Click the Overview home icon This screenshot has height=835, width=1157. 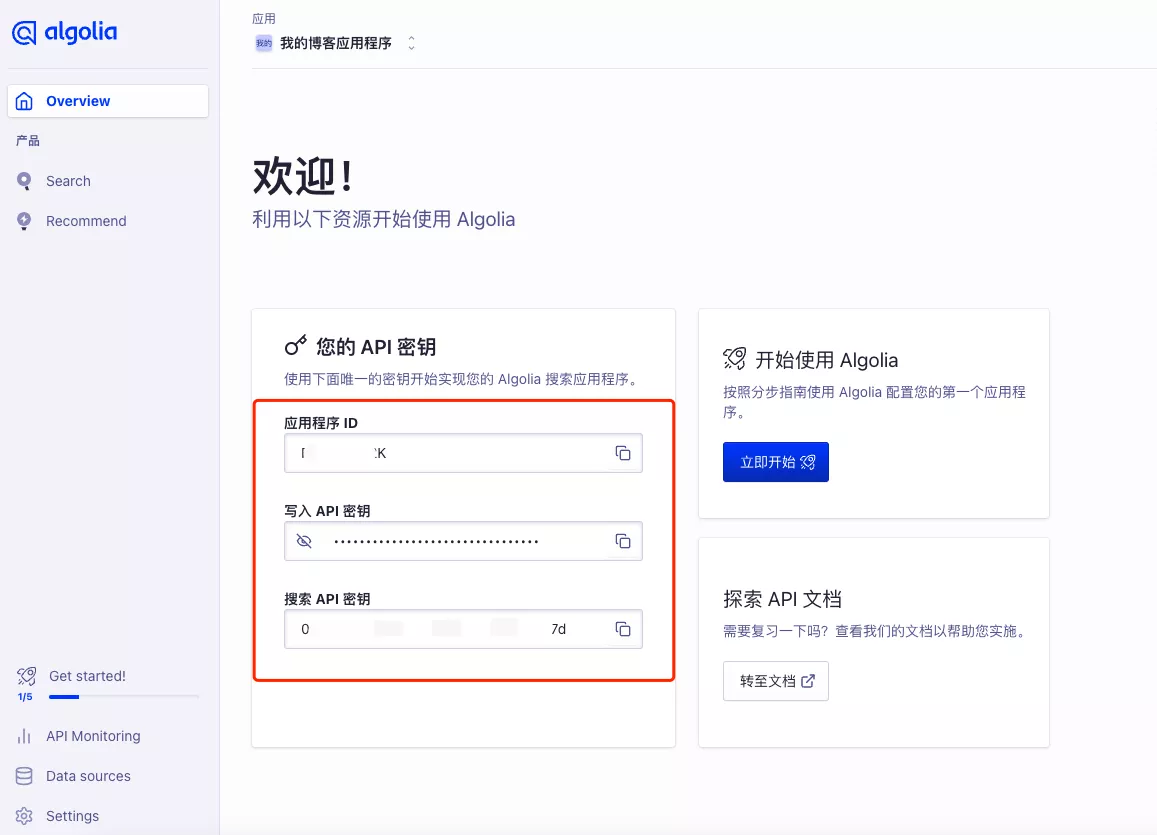pos(24,101)
